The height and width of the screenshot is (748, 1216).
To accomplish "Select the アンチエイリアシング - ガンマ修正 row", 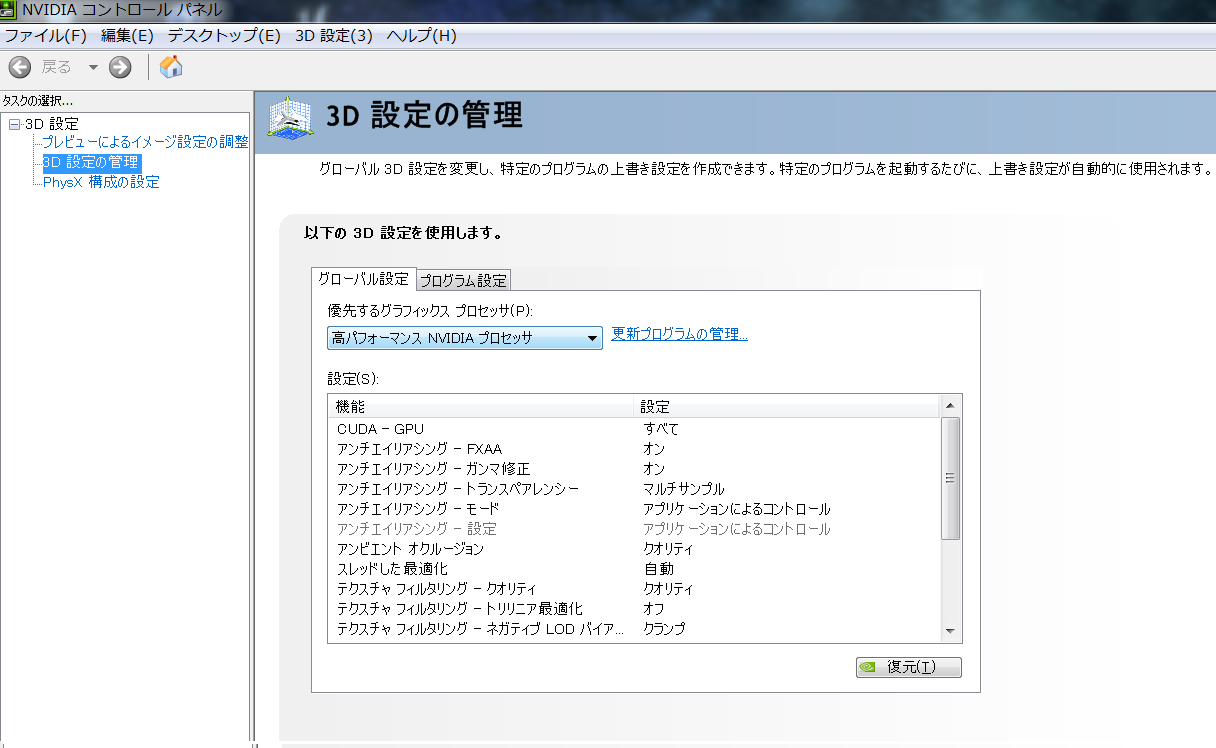I will point(635,469).
